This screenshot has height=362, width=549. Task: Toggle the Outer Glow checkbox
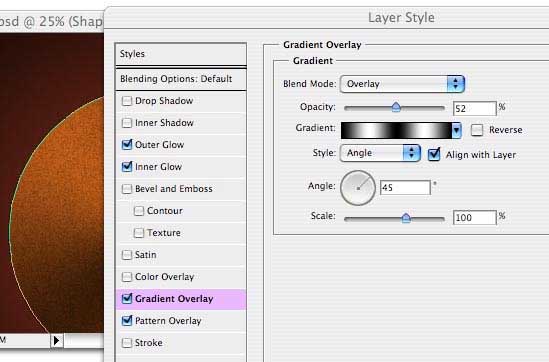126,145
